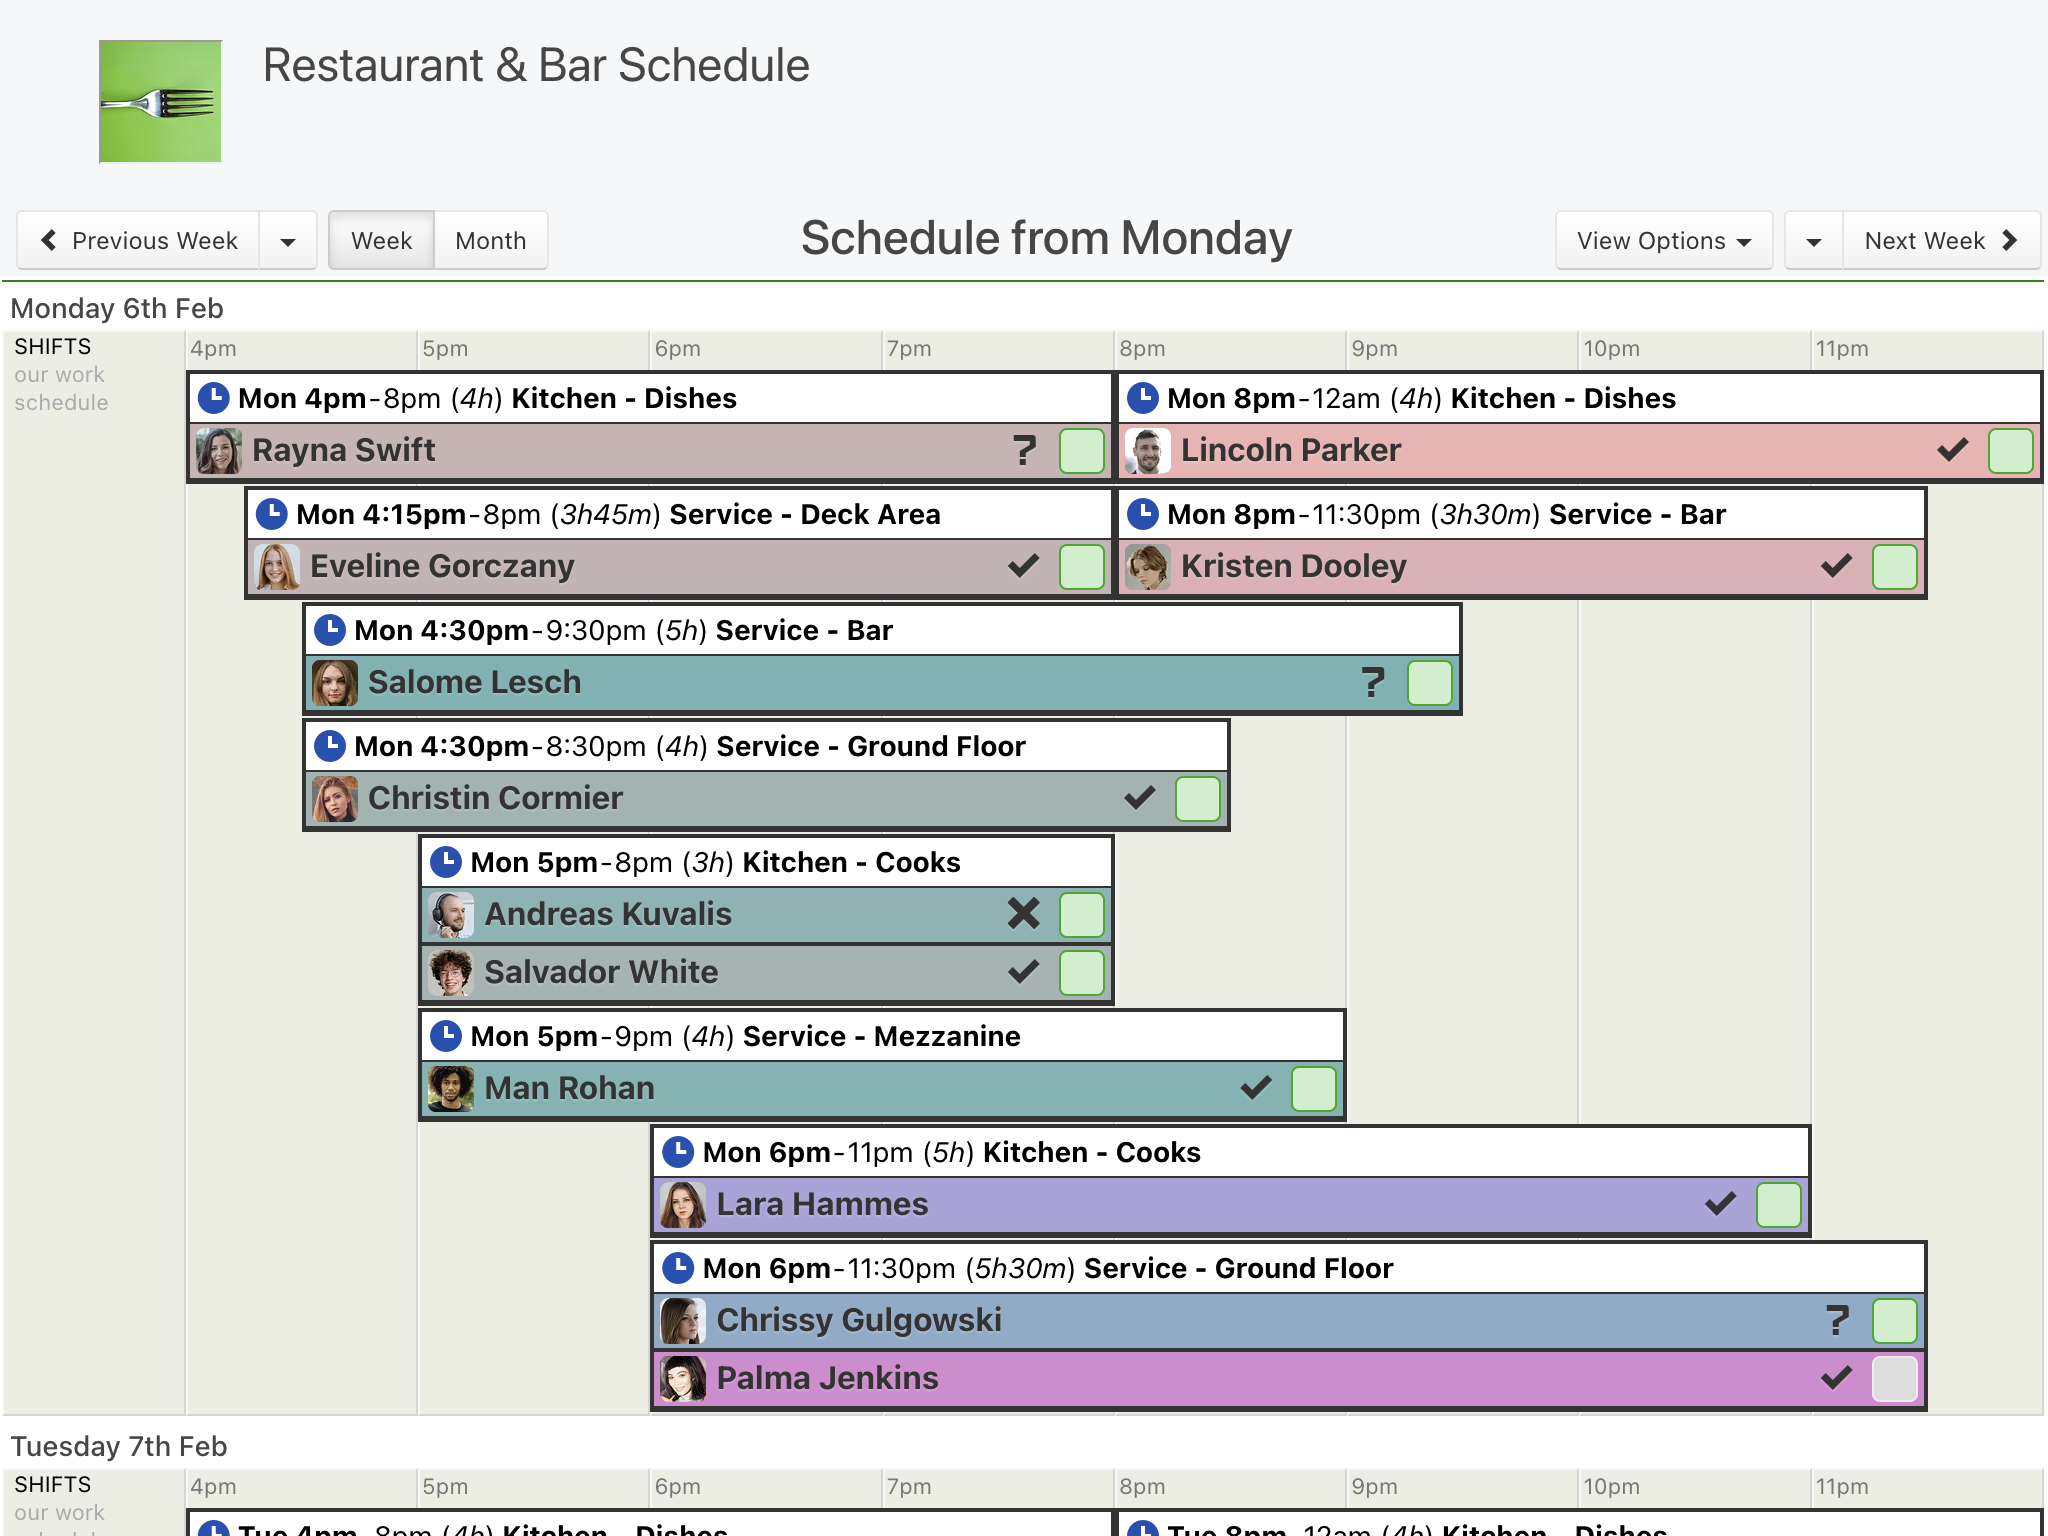2048x1536 pixels.
Task: Click checkmark icon for Man Rohan
Action: [x=1256, y=1087]
